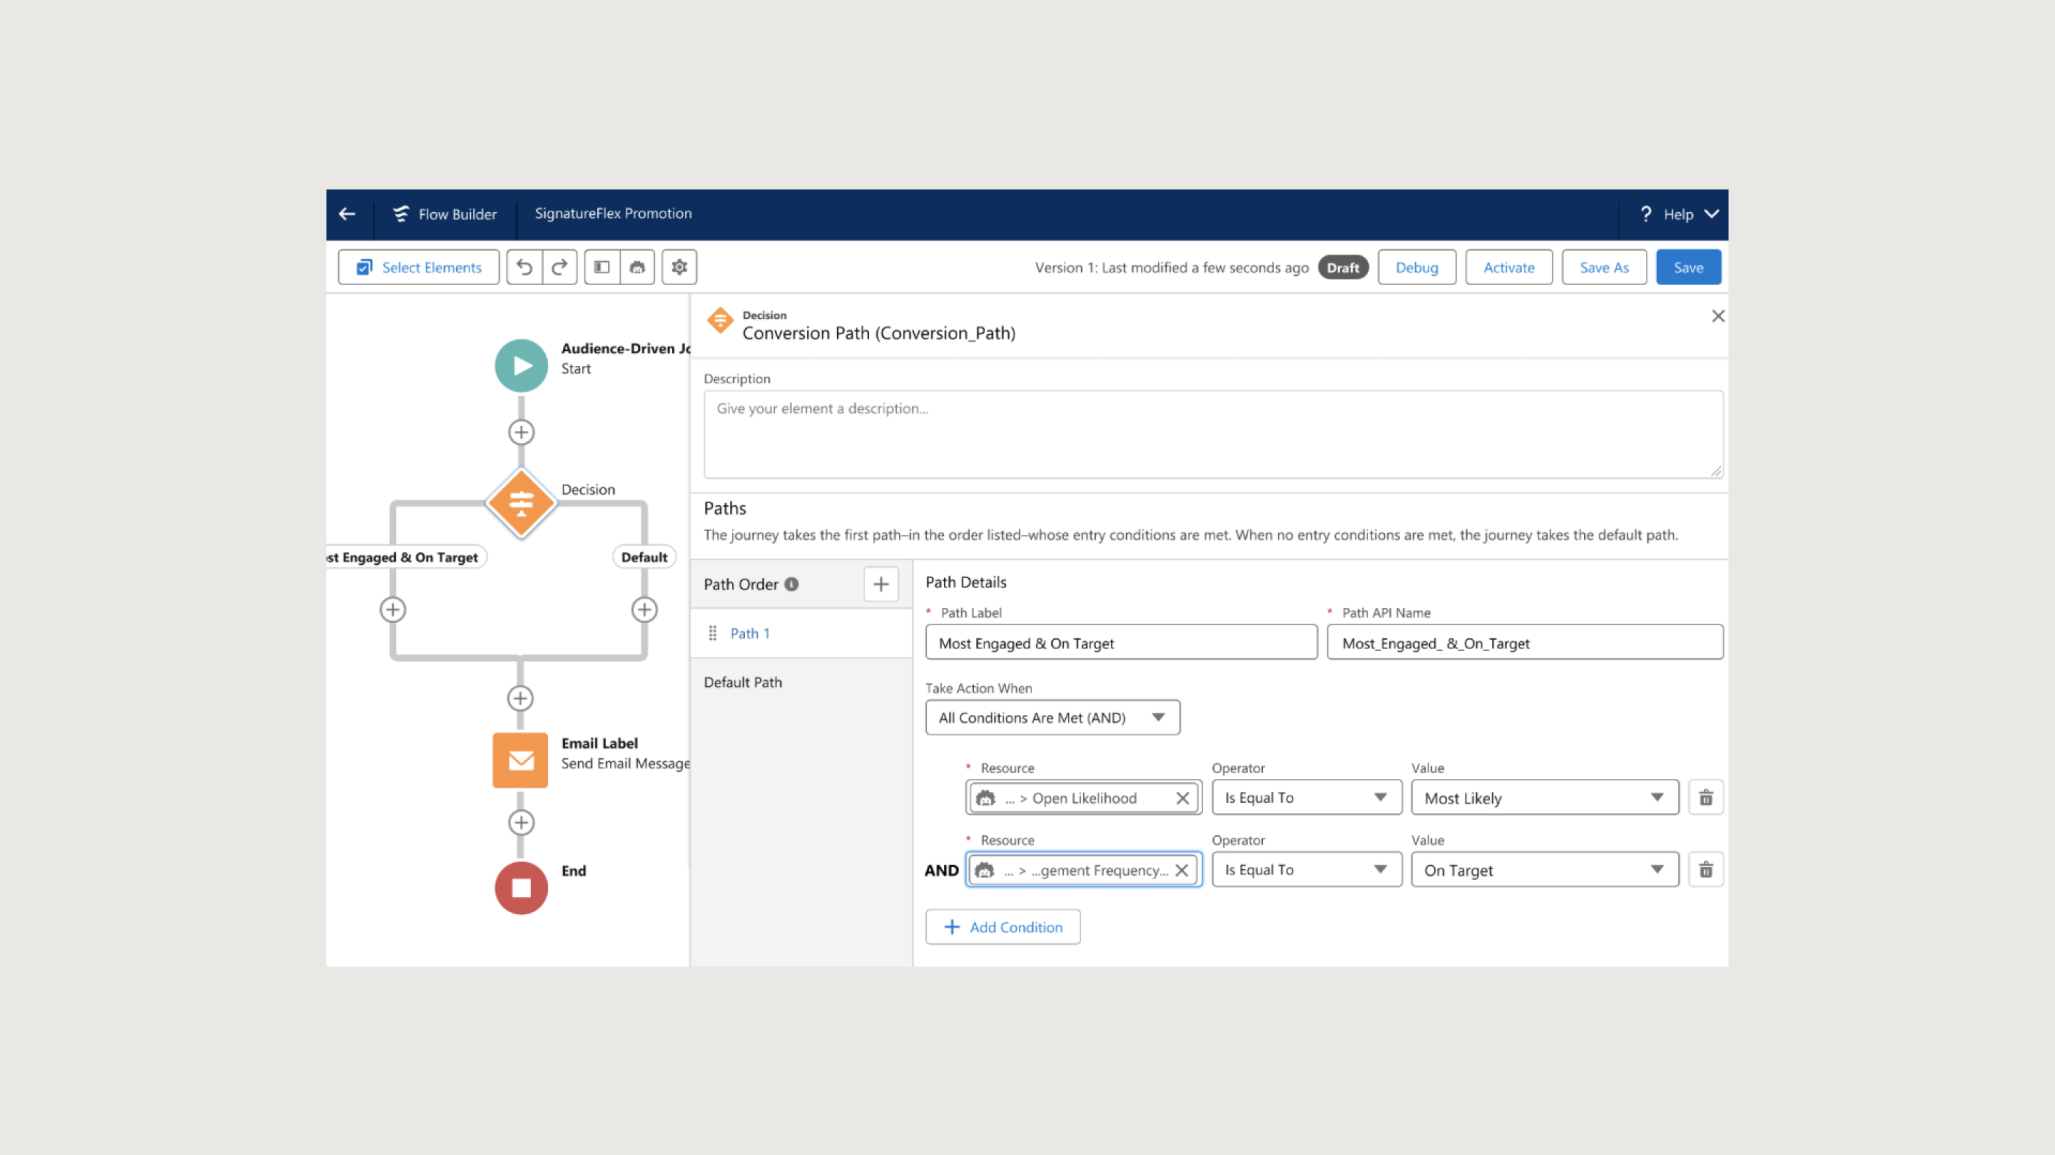Click the Add Condition link
This screenshot has height=1155, width=2055.
click(1003, 926)
